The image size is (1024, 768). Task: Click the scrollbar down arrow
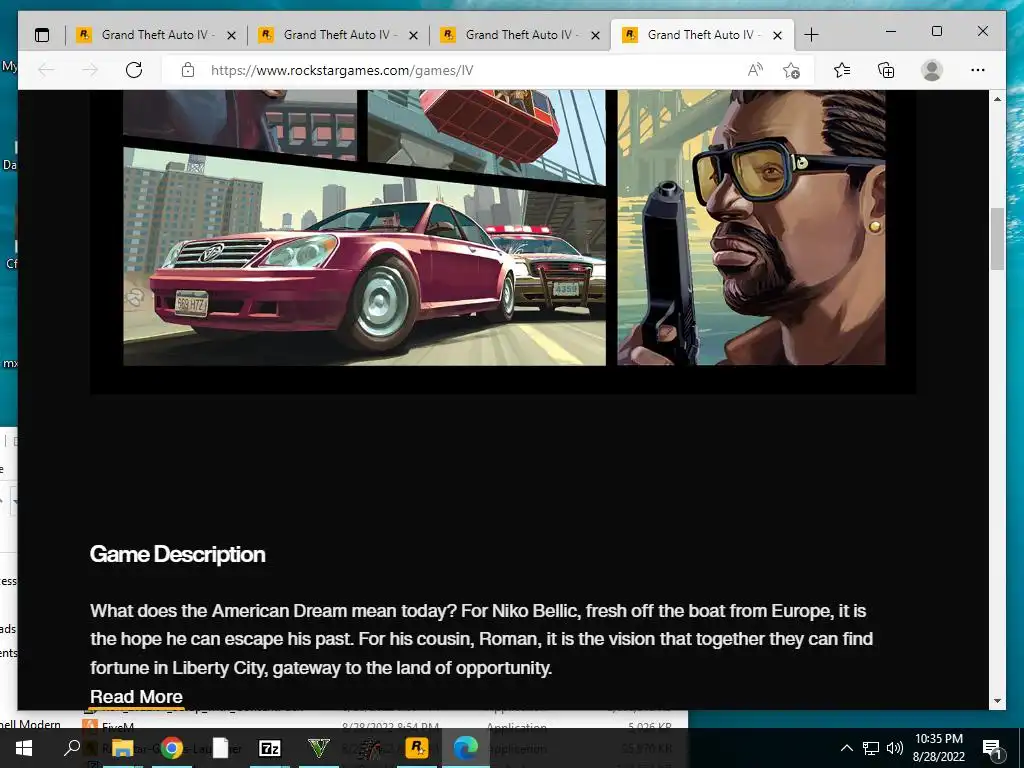997,701
